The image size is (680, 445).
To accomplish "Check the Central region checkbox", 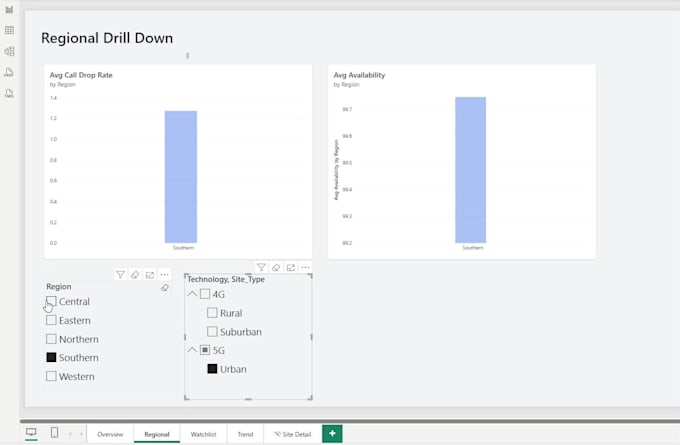I will [x=51, y=301].
